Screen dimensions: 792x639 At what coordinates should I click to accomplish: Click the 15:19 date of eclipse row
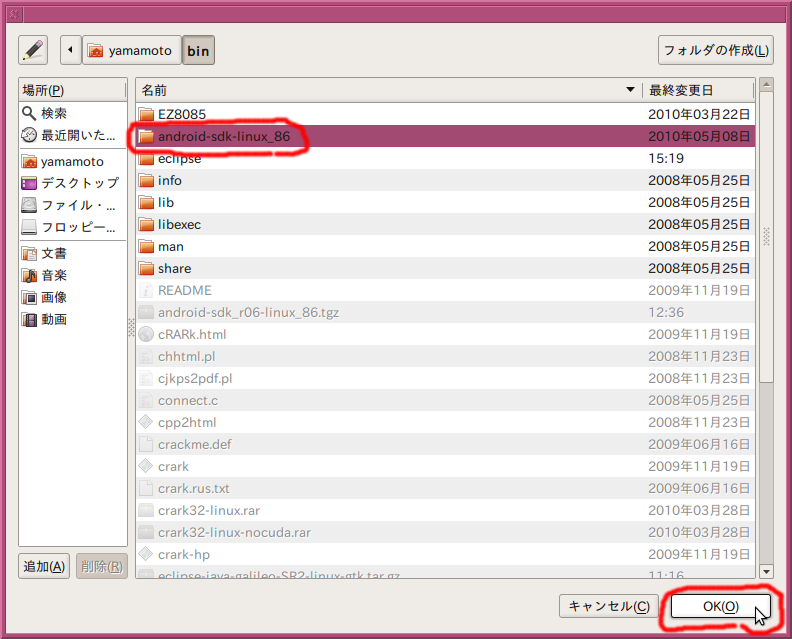pos(666,159)
